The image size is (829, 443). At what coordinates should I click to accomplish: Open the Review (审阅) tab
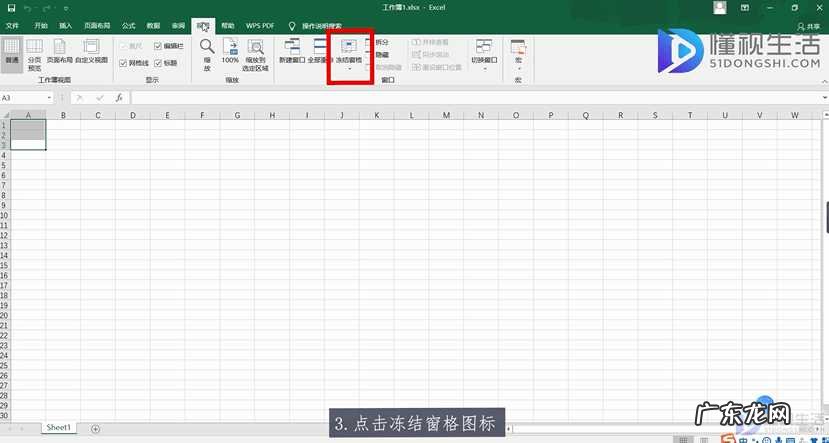[x=178, y=25]
